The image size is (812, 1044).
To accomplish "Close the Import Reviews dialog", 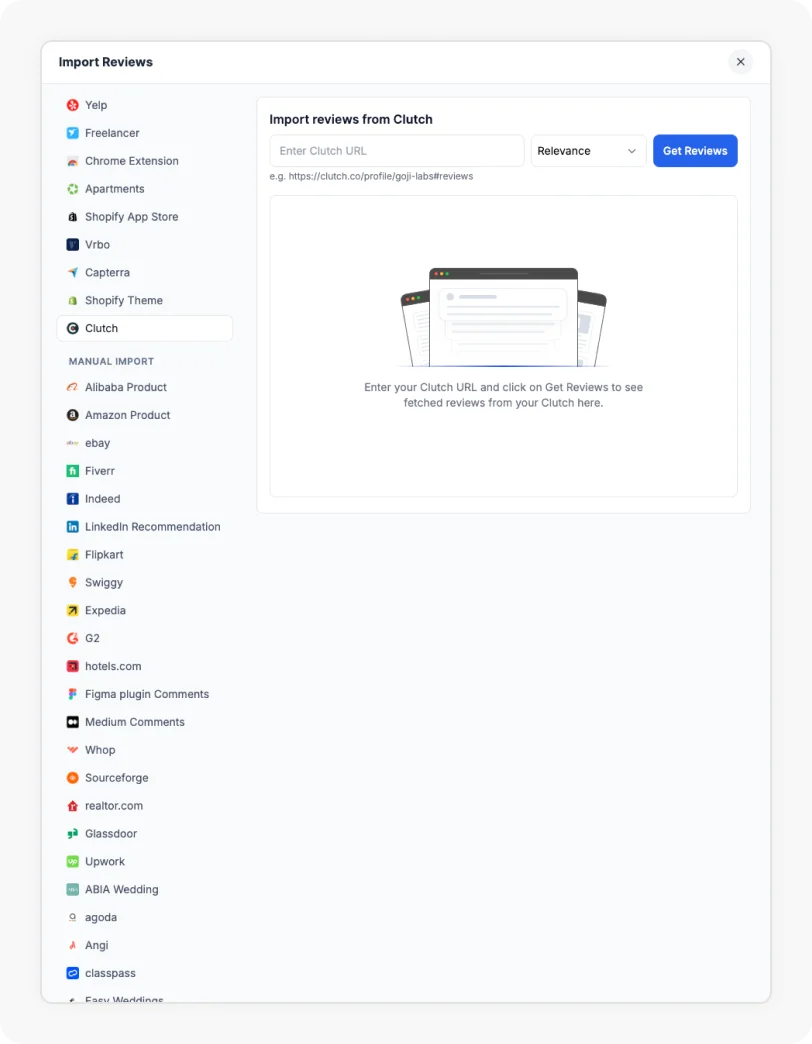I will (x=740, y=62).
